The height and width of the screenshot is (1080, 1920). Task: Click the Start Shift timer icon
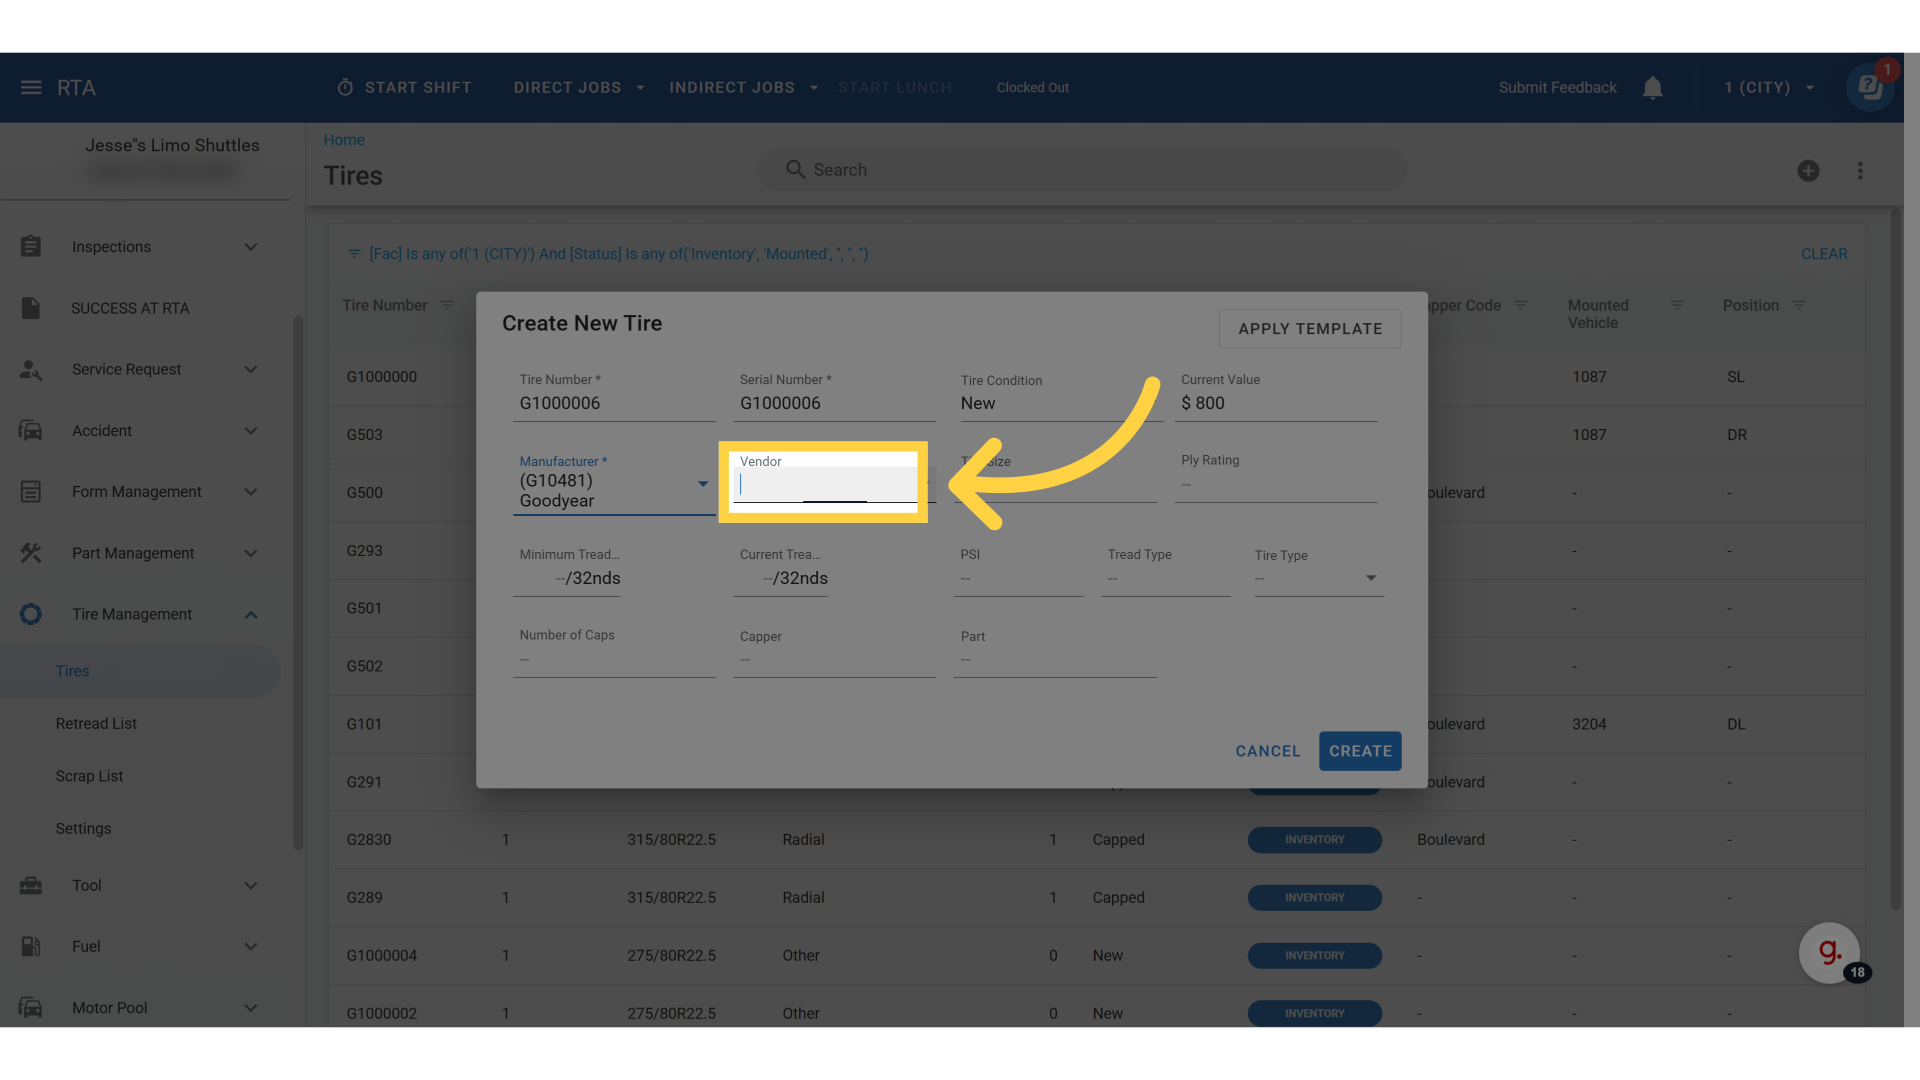pyautogui.click(x=345, y=88)
